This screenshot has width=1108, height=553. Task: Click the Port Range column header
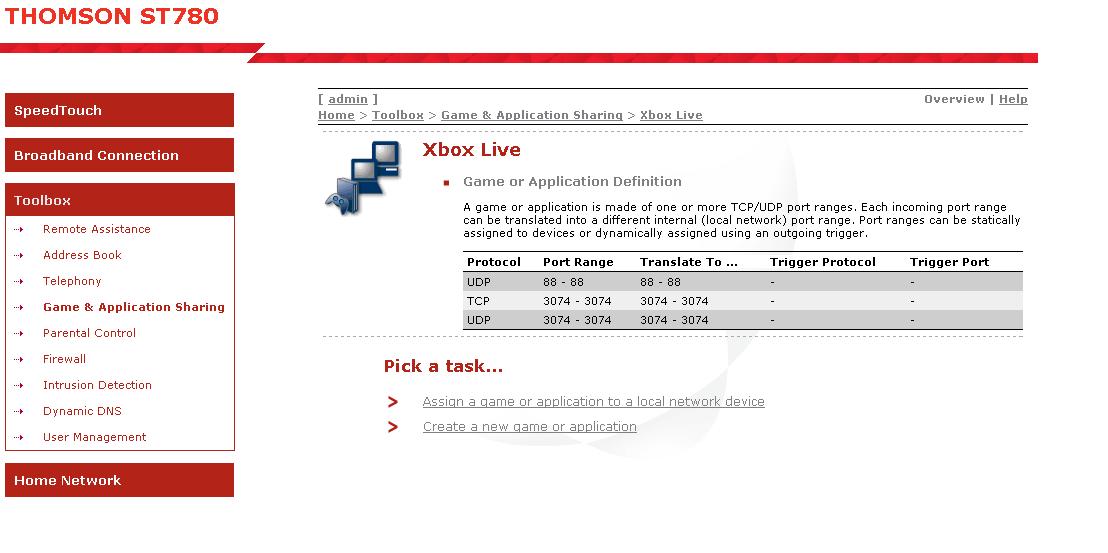coord(578,262)
